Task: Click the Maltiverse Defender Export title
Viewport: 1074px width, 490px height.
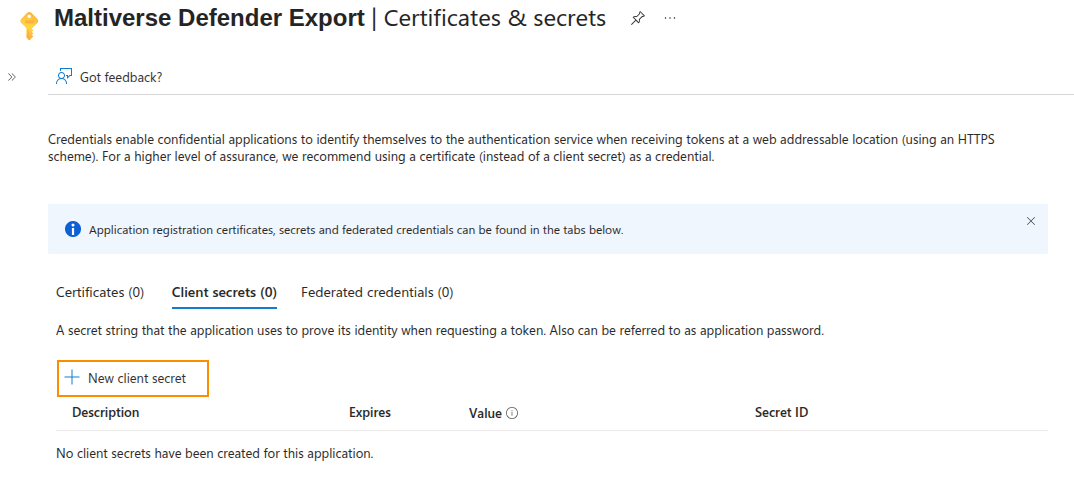Action: click(x=209, y=18)
